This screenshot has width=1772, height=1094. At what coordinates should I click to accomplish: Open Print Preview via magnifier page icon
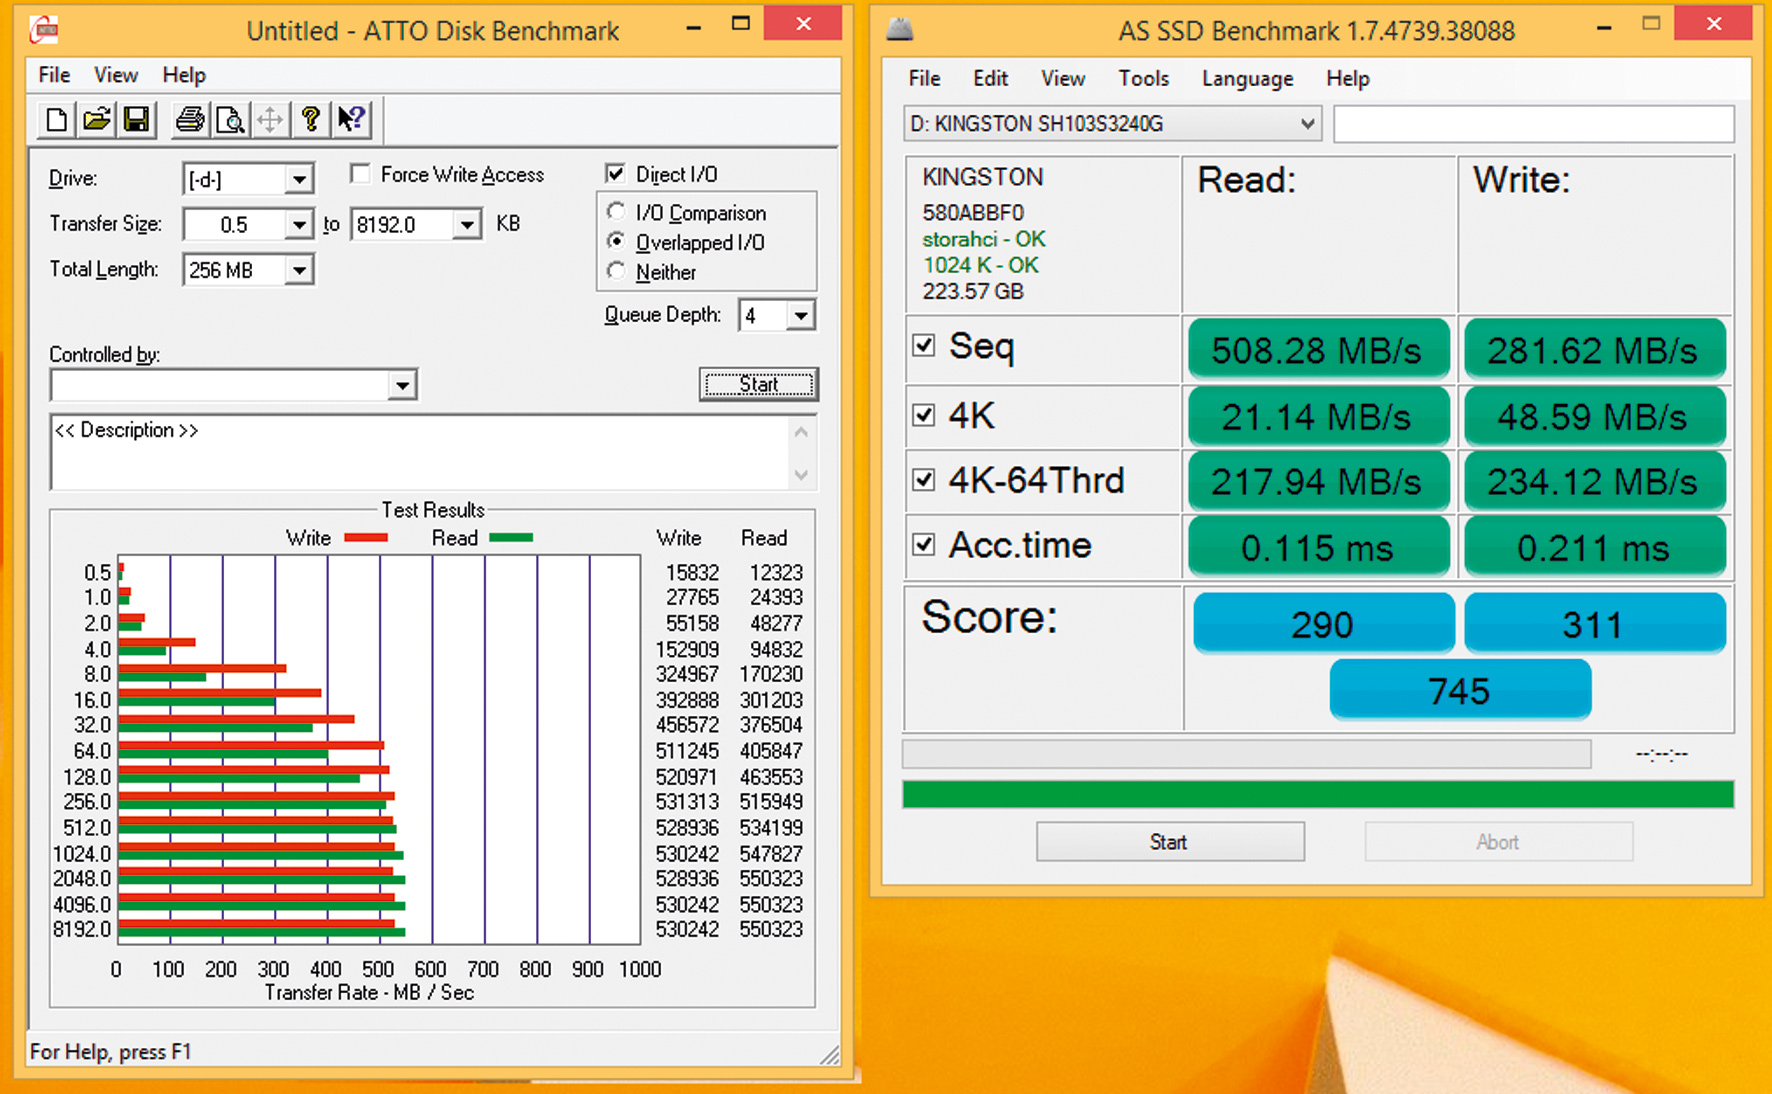[230, 120]
